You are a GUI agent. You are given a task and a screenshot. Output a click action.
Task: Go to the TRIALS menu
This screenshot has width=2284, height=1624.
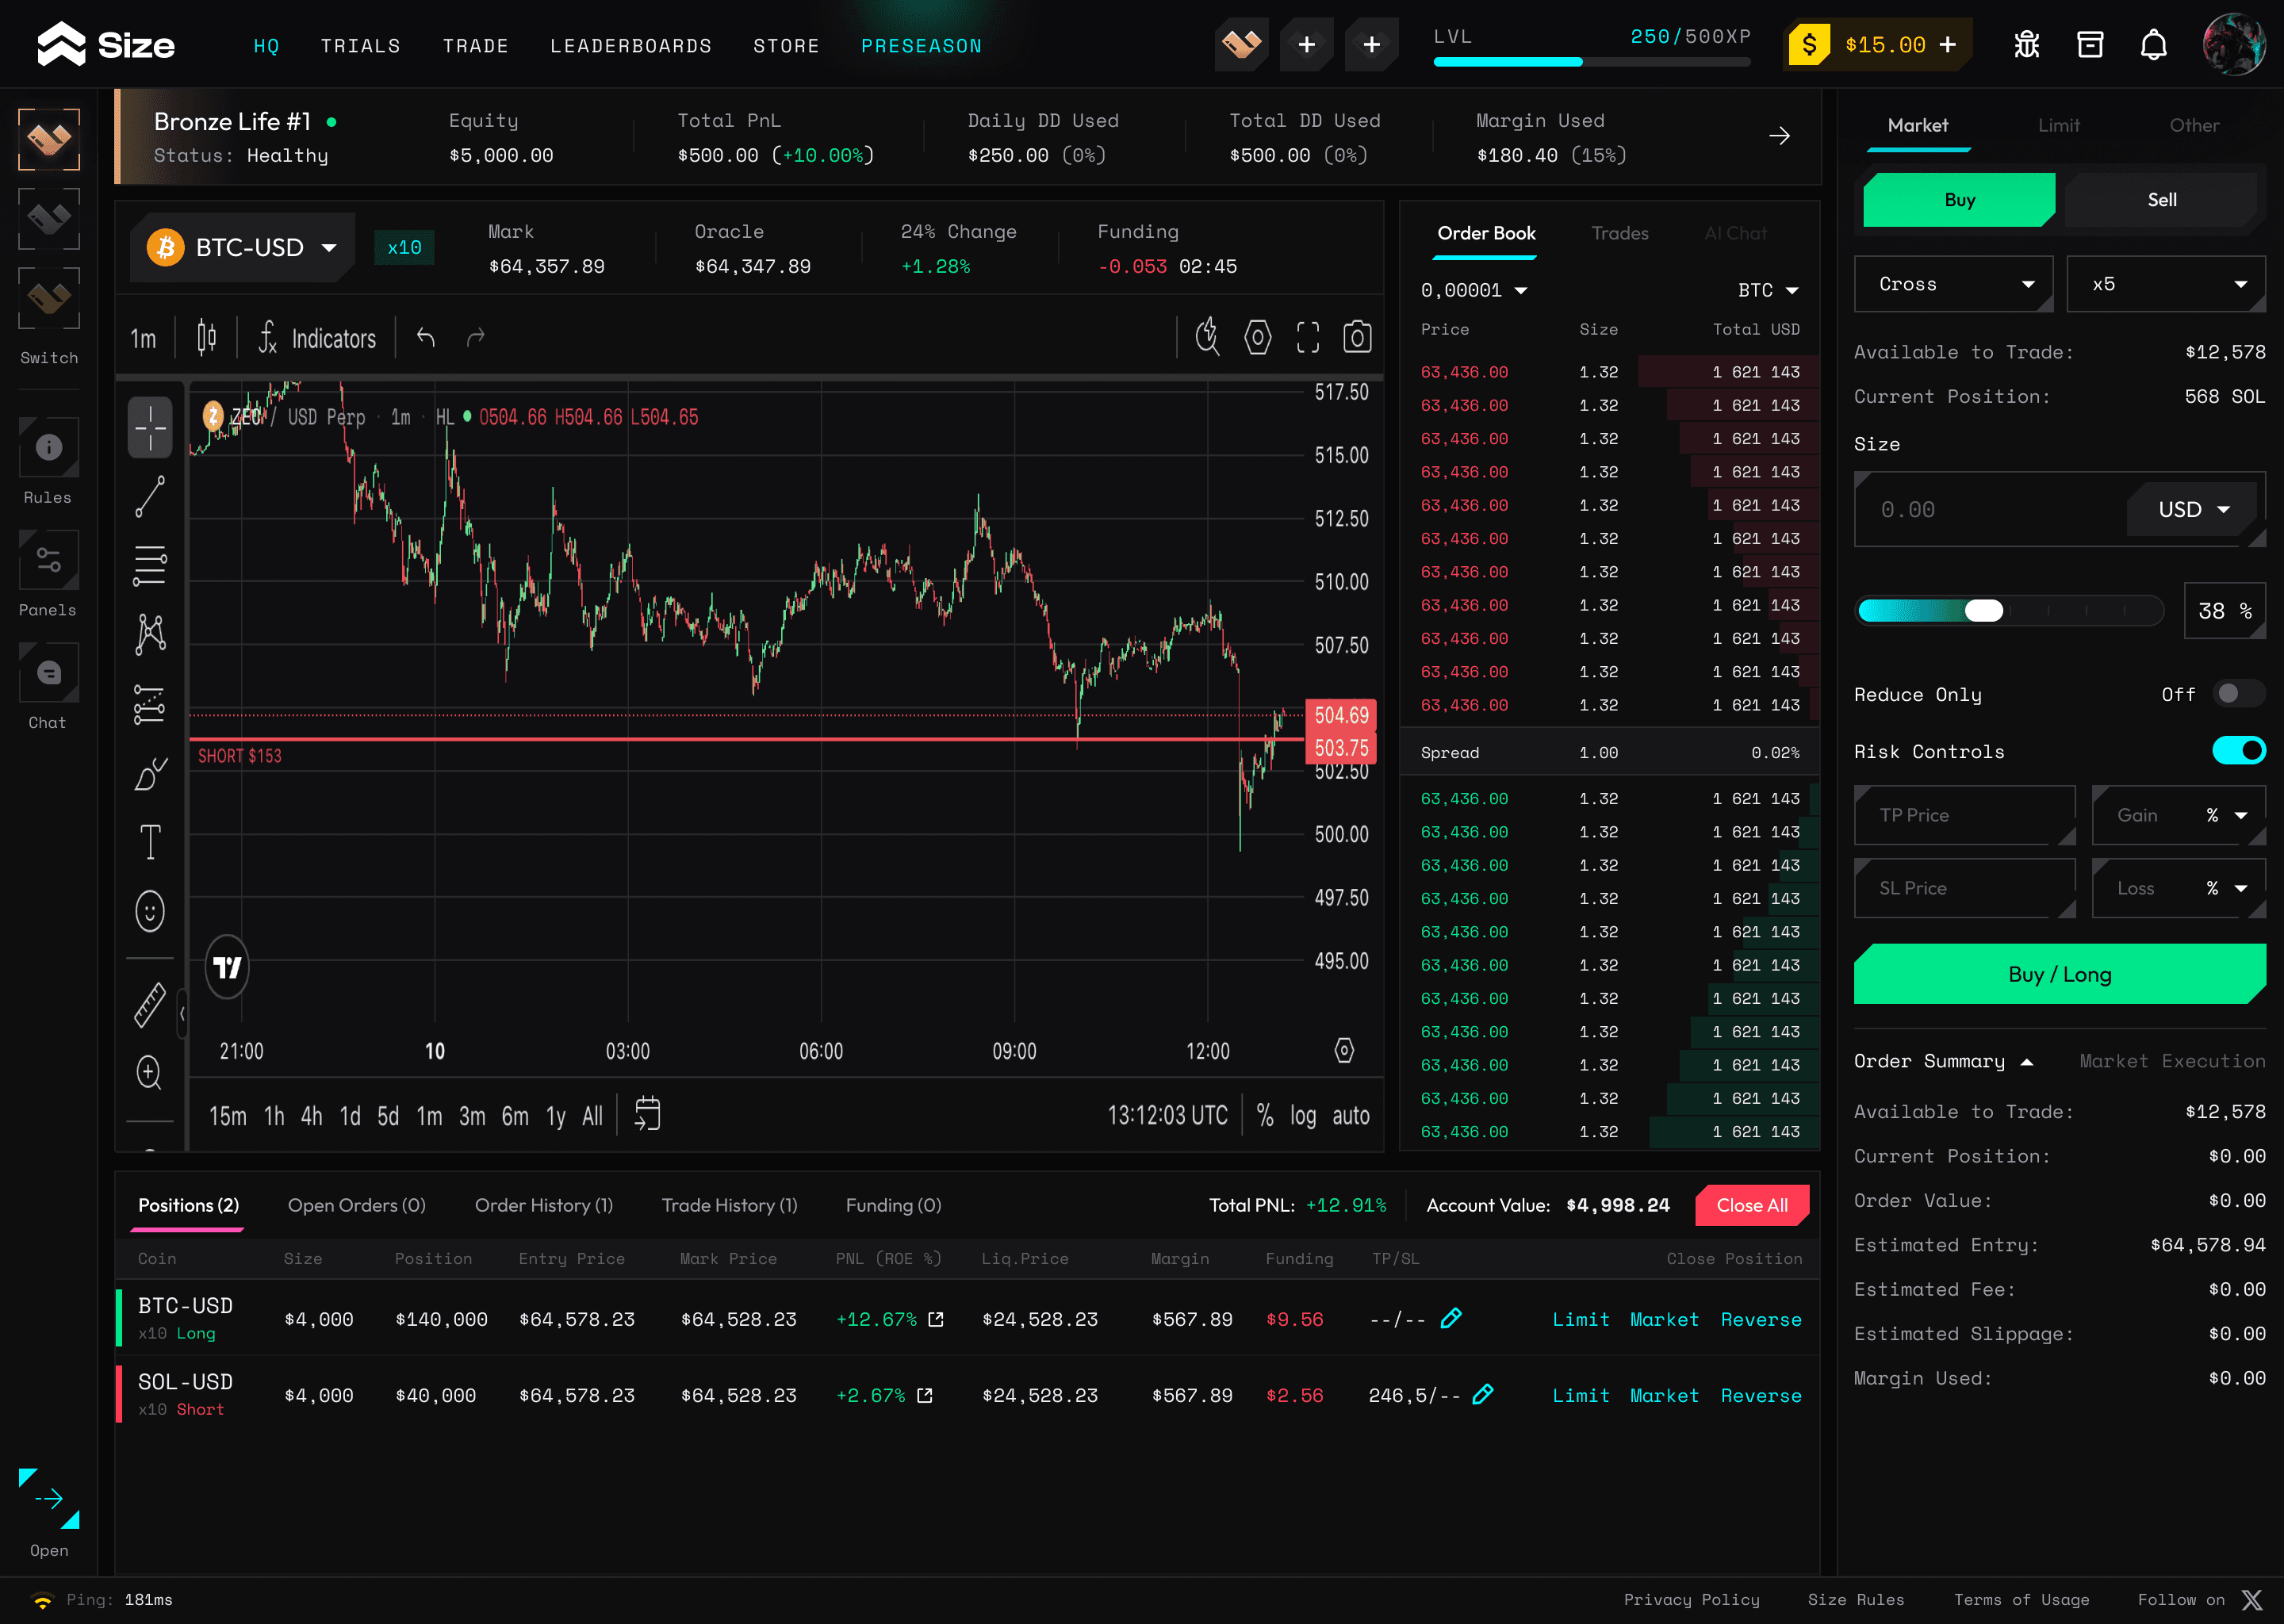[x=361, y=46]
